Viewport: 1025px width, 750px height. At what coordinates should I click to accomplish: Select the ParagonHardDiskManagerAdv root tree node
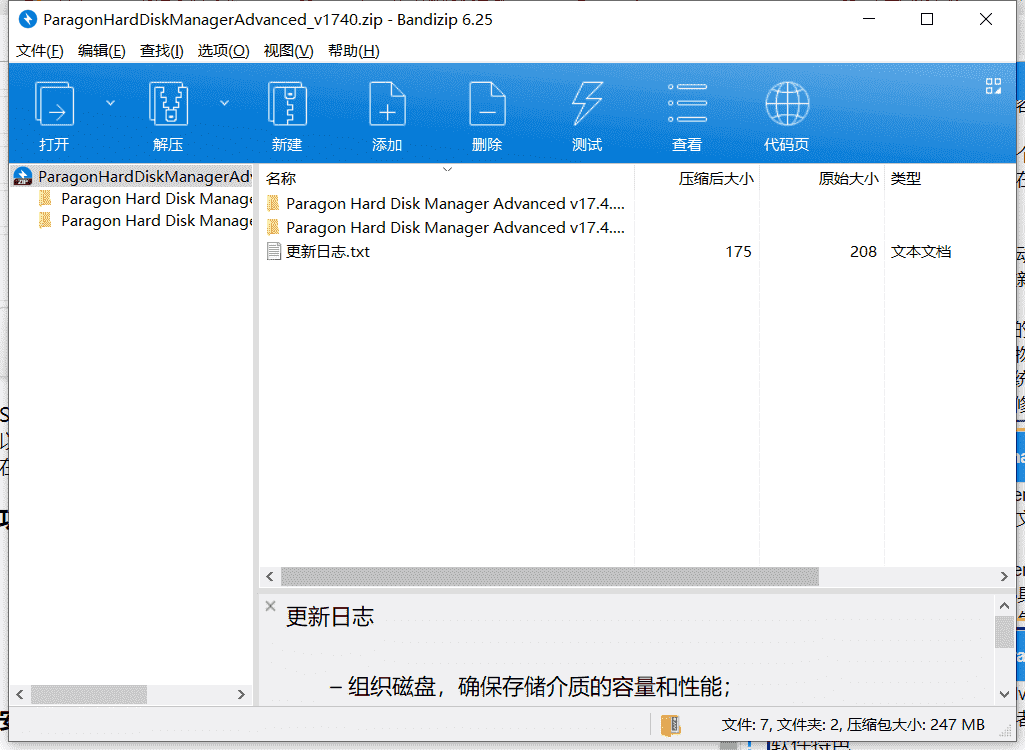132,177
